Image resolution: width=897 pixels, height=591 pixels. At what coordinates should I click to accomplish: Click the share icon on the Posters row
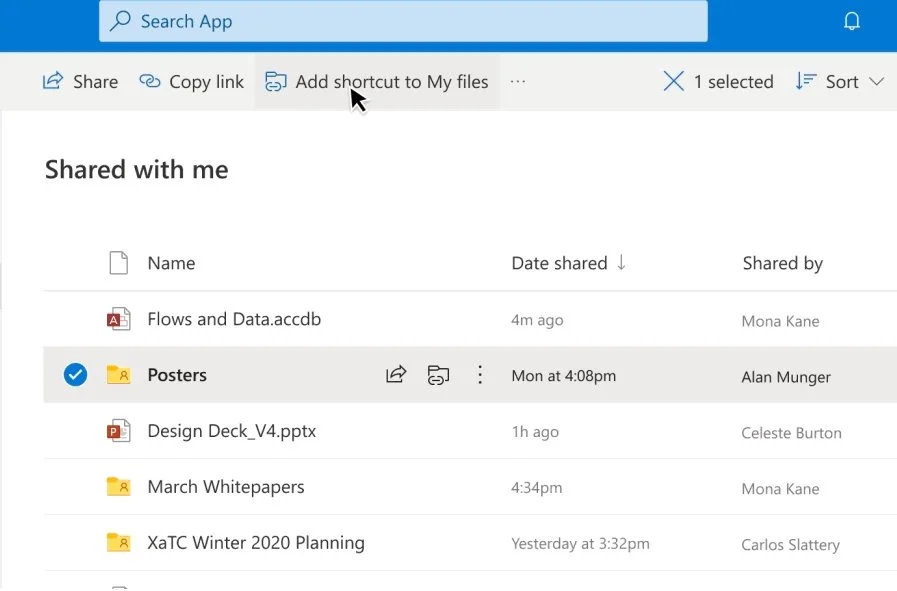[x=396, y=375]
